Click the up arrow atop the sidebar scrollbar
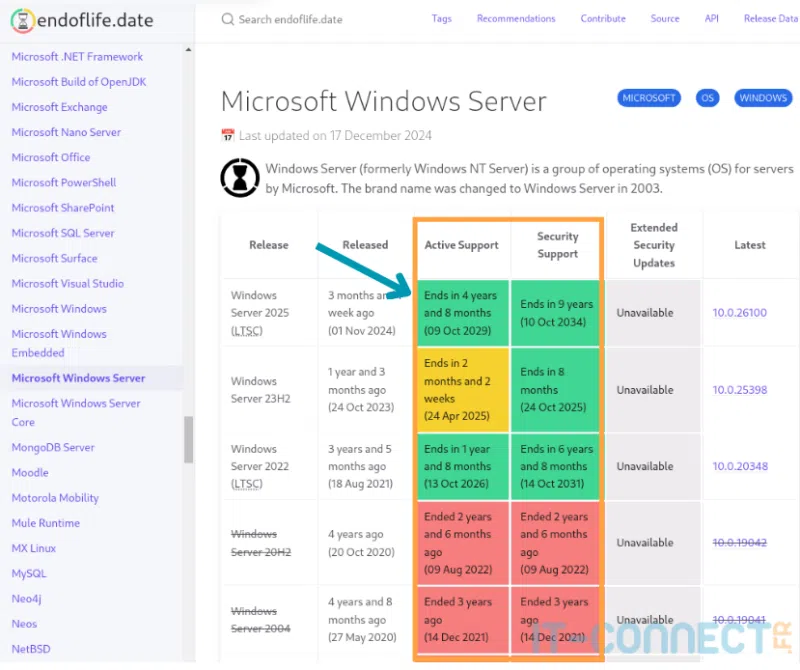Screen dimensions: 800x670 pyautogui.click(x=189, y=47)
